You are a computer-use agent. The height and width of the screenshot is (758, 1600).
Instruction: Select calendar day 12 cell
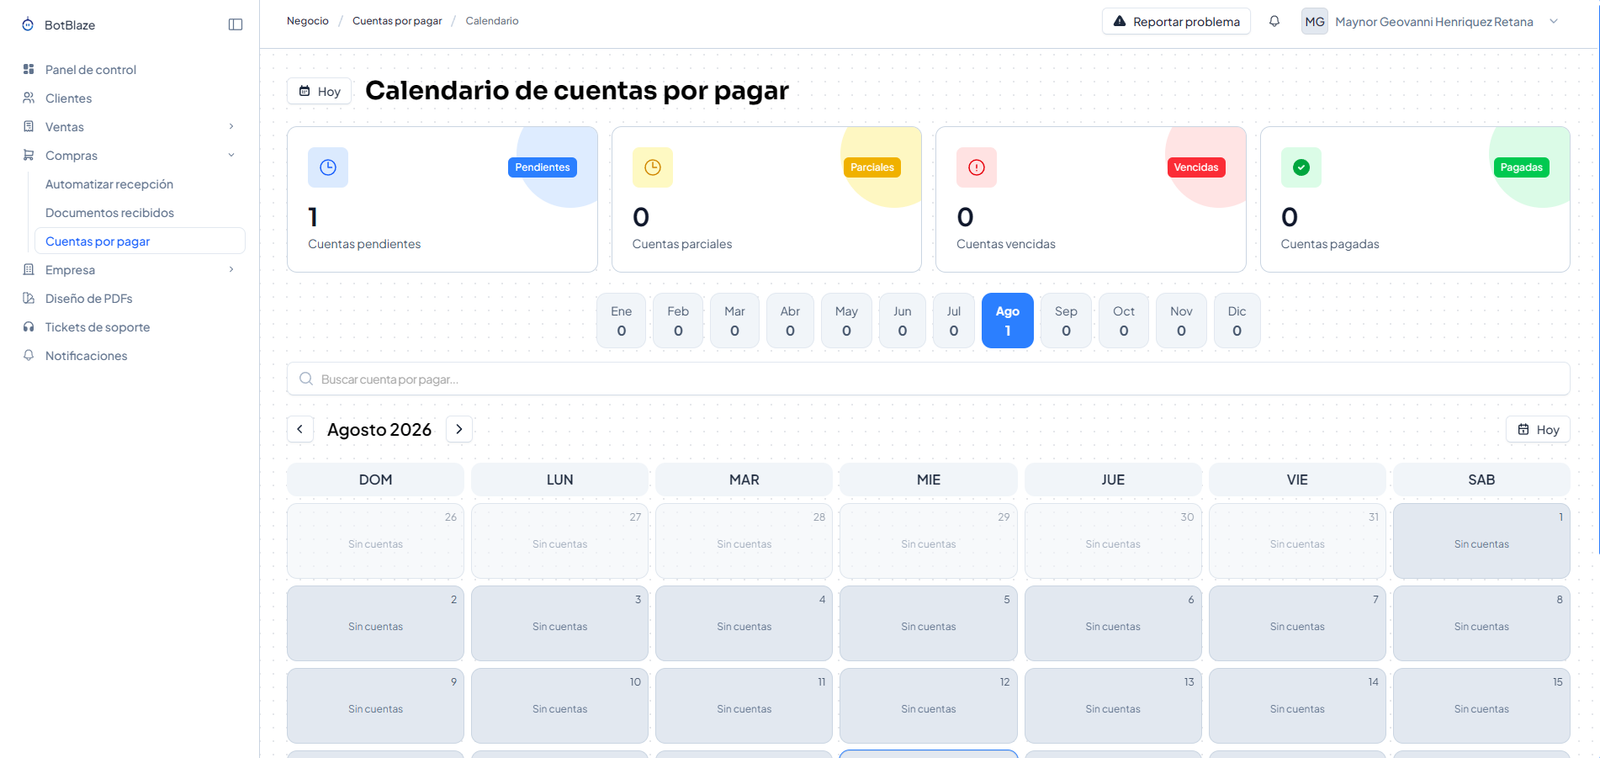[x=928, y=705]
